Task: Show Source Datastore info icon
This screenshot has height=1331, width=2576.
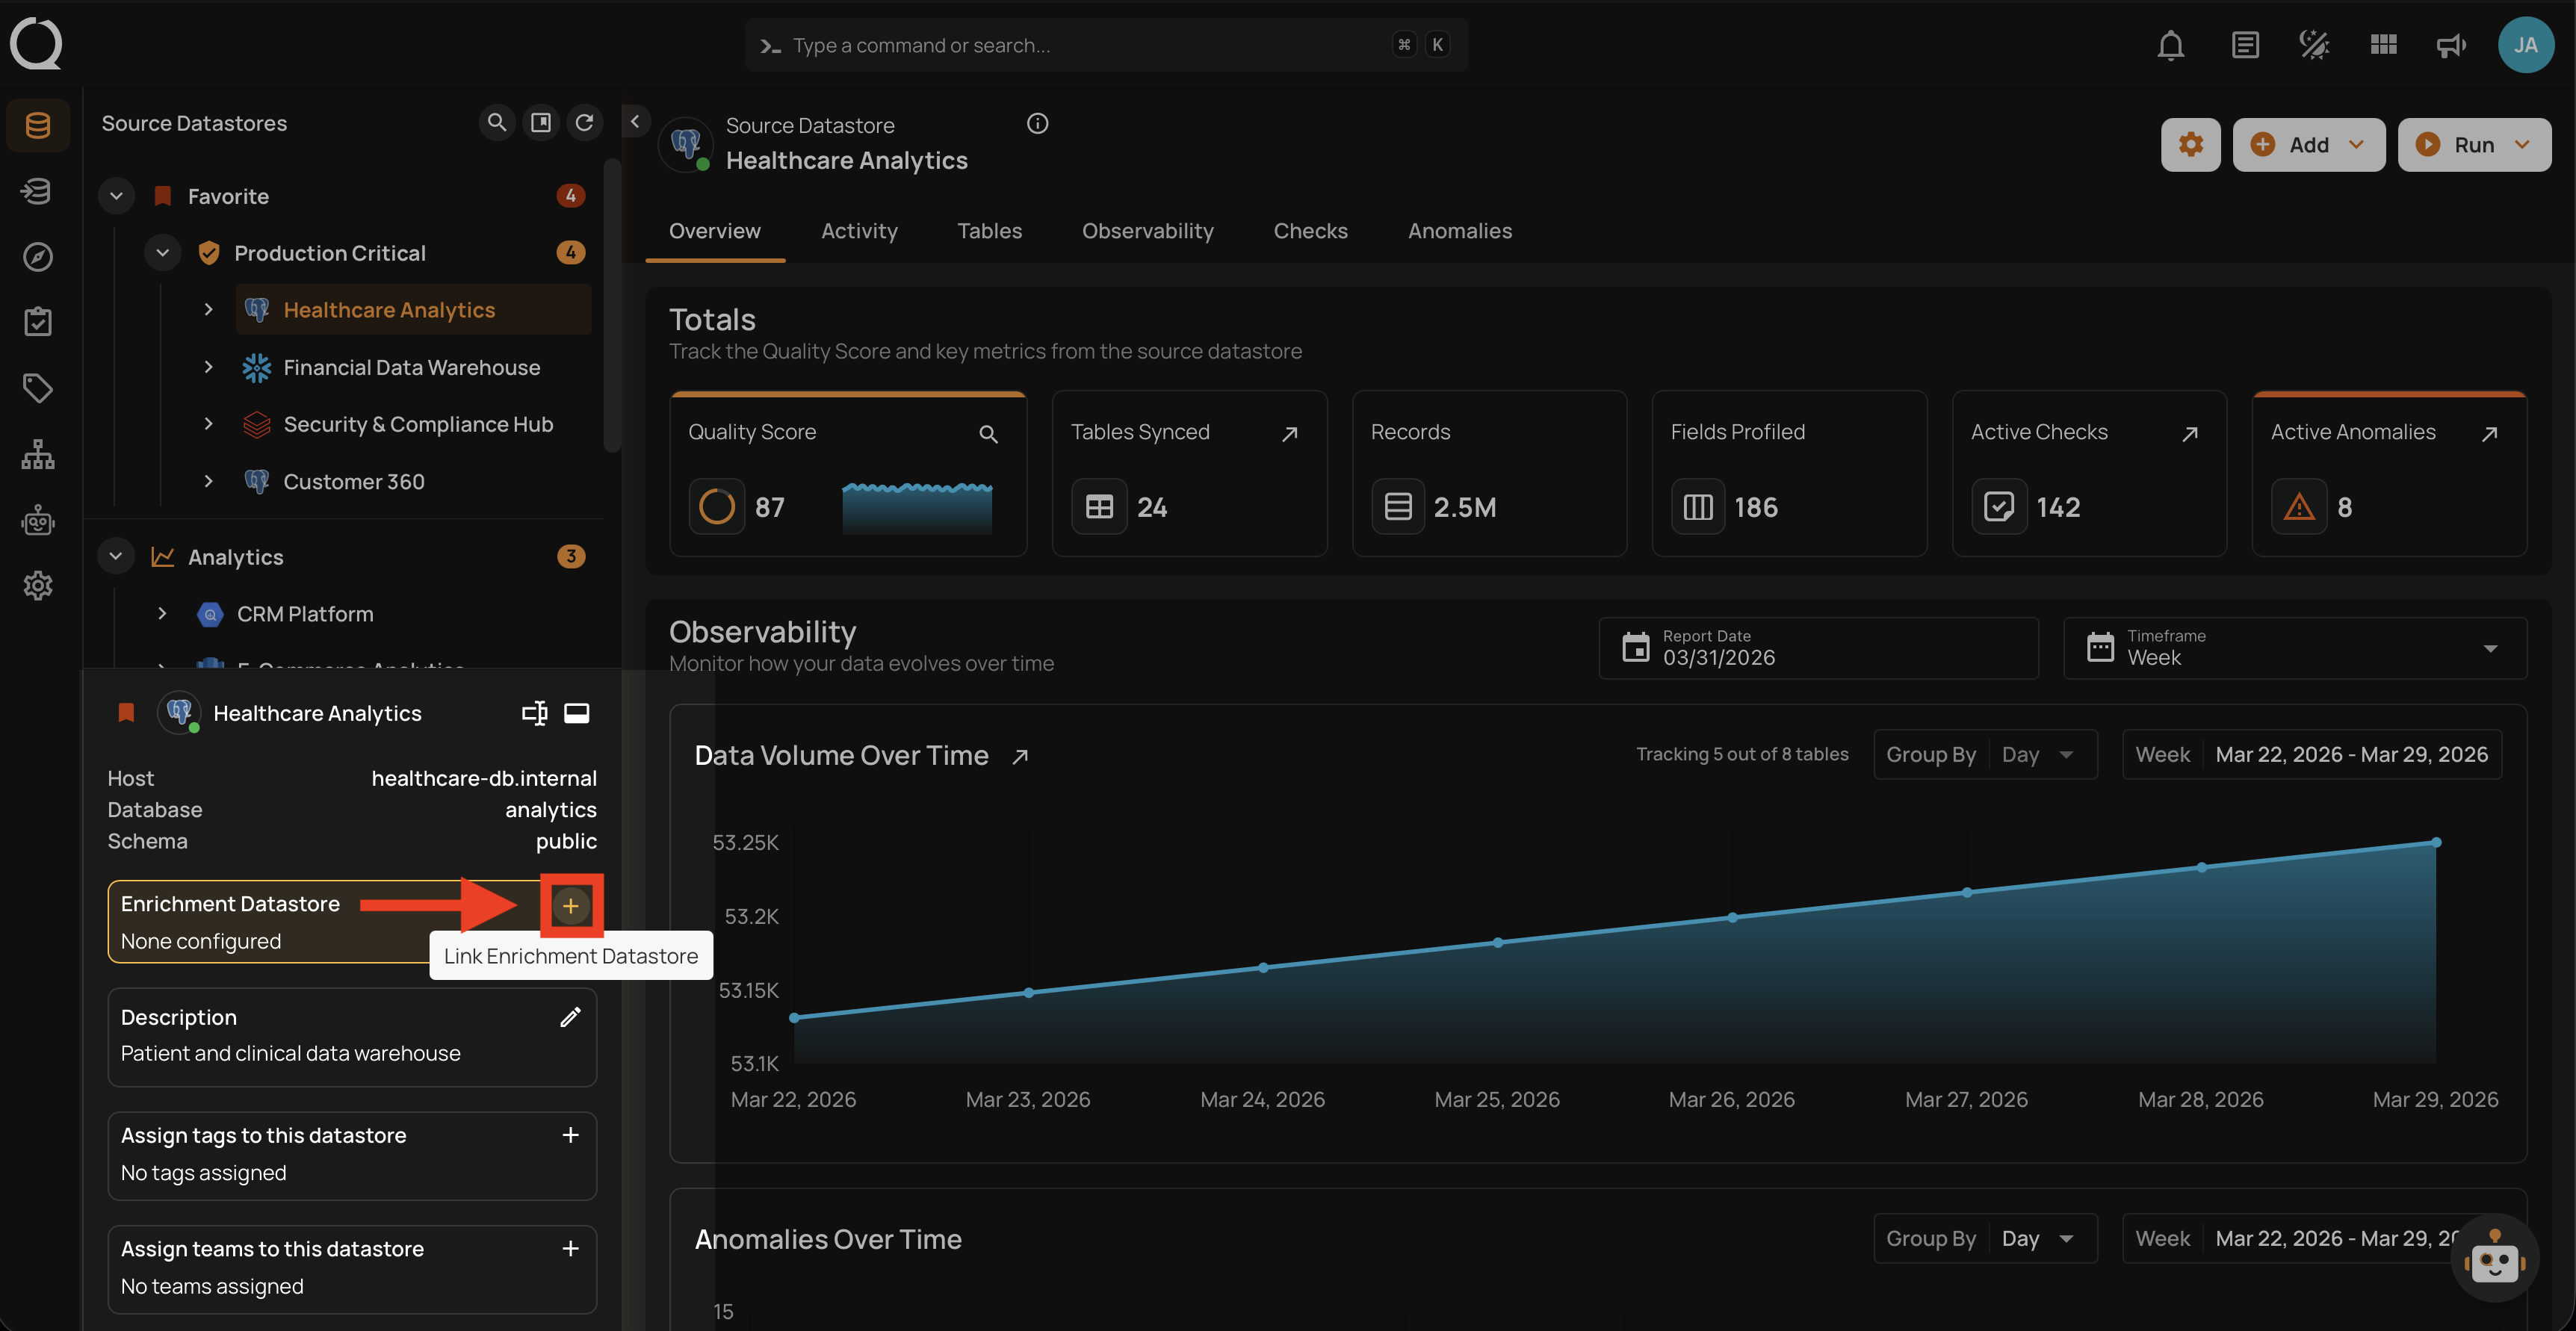Action: tap(1037, 123)
